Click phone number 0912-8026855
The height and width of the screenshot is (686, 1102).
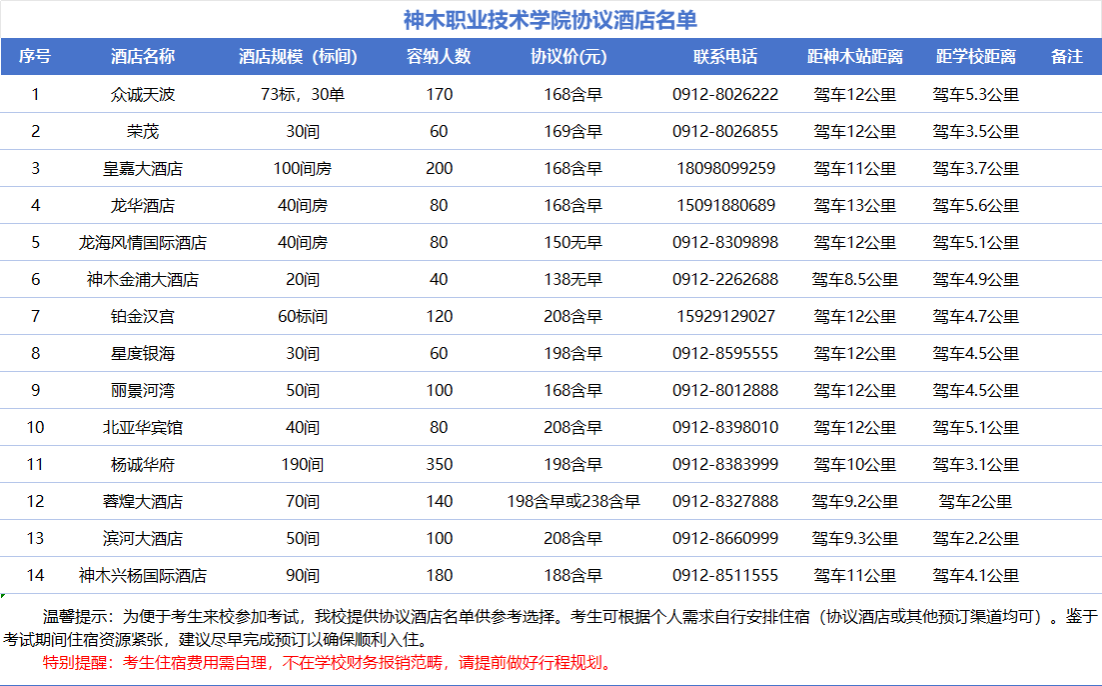click(x=725, y=132)
